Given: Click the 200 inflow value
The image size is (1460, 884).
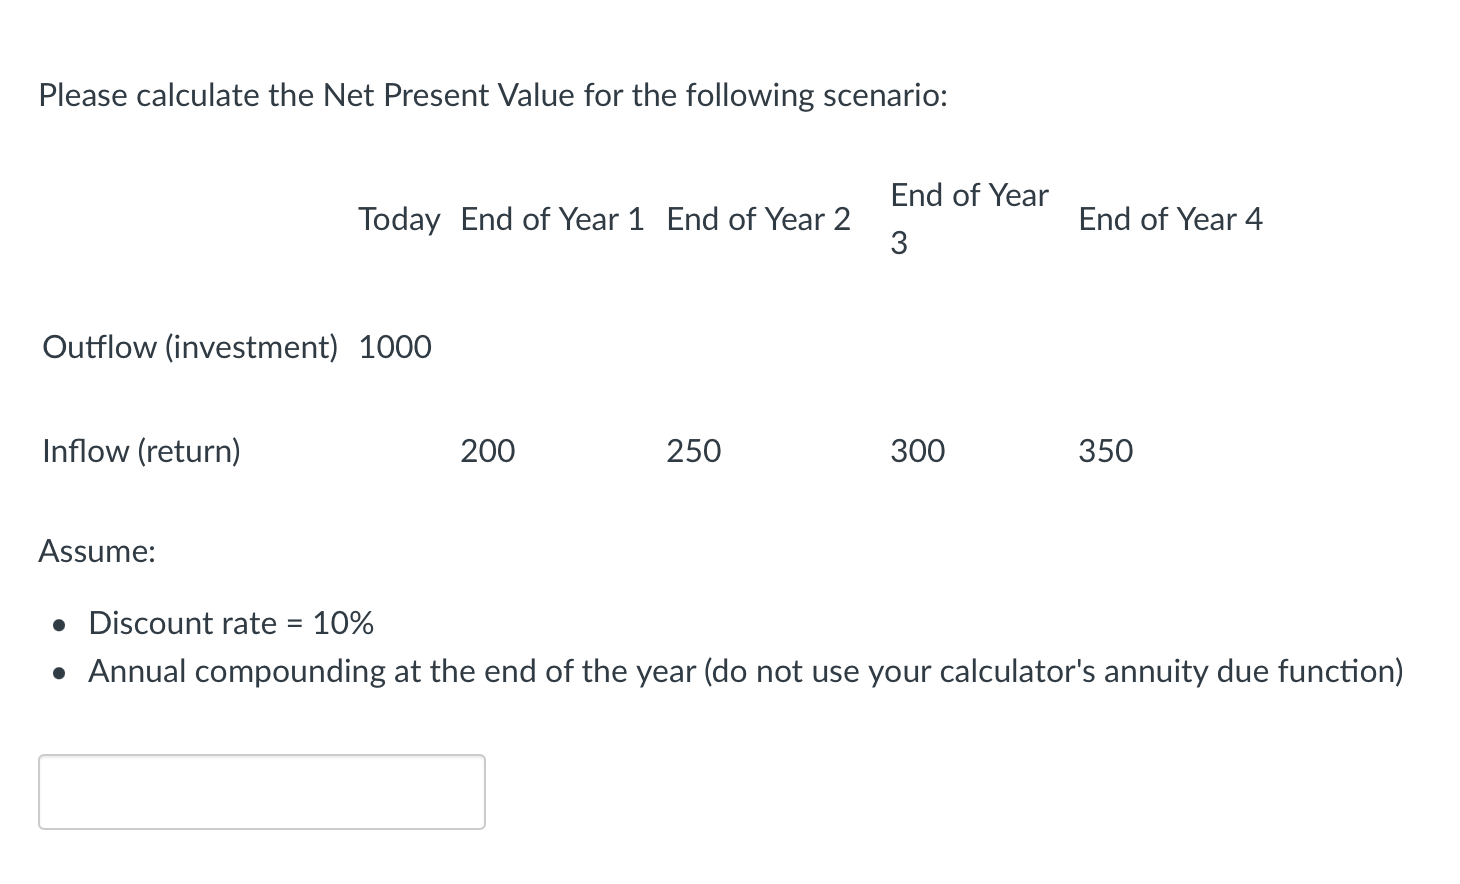Looking at the screenshot, I should (x=487, y=451).
